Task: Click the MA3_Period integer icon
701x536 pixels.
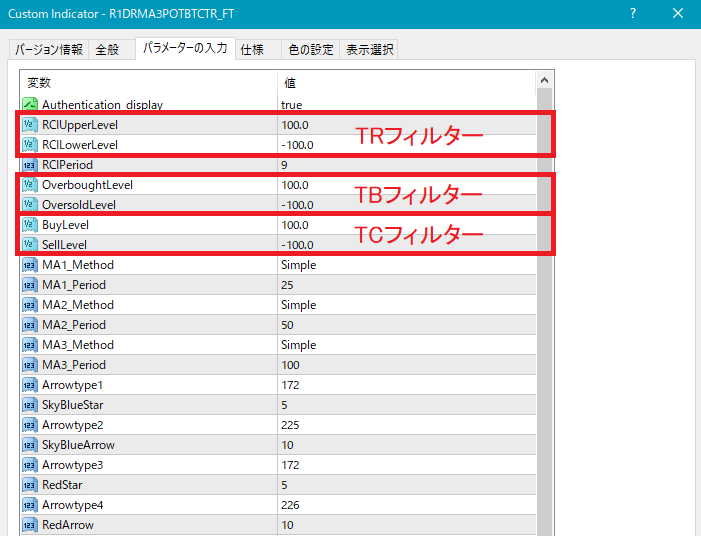Action: 30,365
